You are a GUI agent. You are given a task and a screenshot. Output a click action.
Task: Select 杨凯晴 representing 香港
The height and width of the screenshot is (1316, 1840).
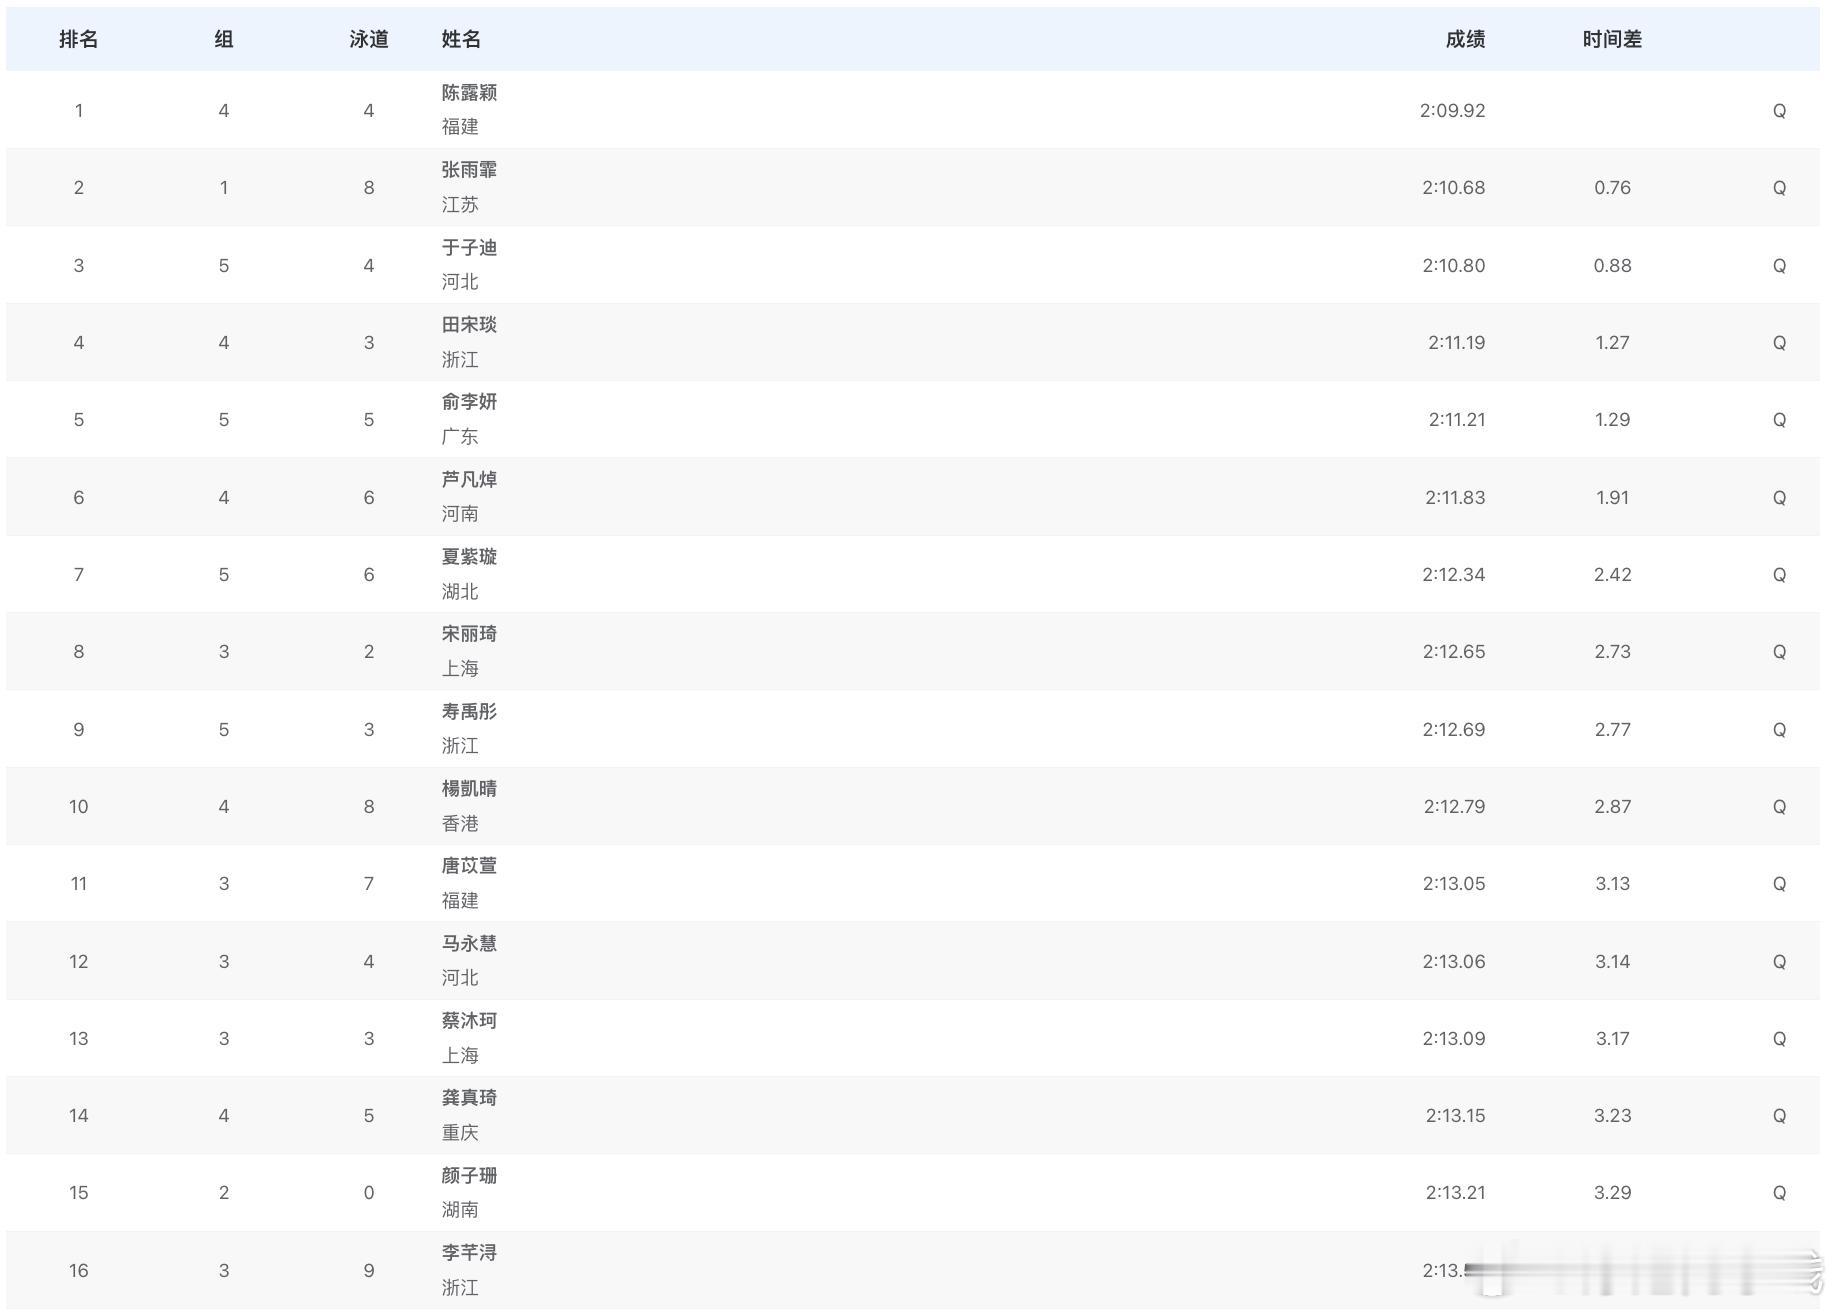[x=467, y=789]
